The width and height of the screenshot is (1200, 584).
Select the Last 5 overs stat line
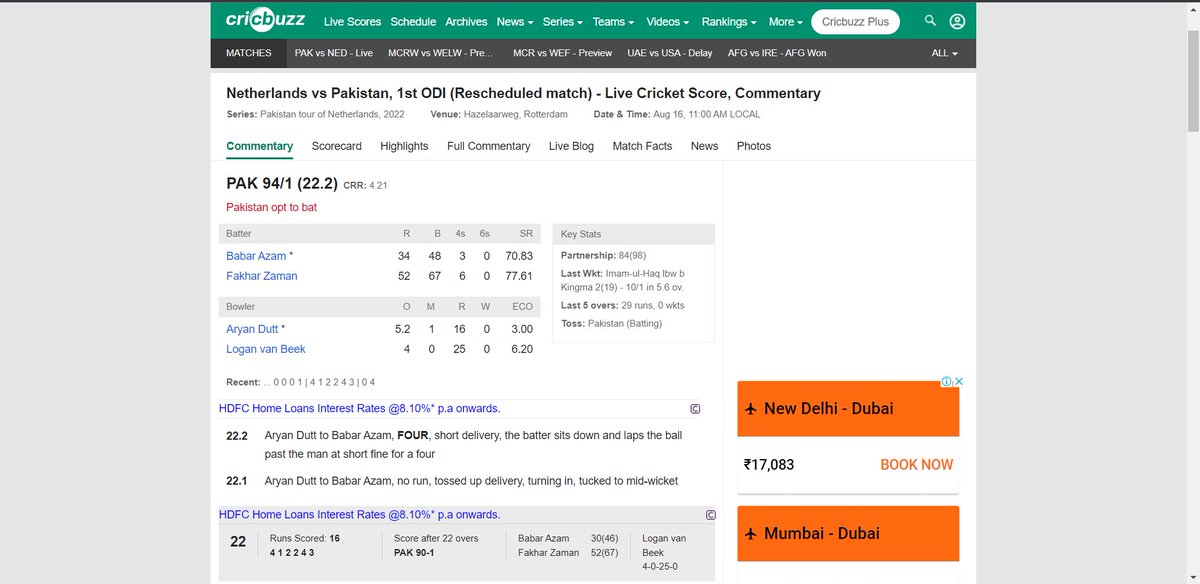tap(622, 305)
